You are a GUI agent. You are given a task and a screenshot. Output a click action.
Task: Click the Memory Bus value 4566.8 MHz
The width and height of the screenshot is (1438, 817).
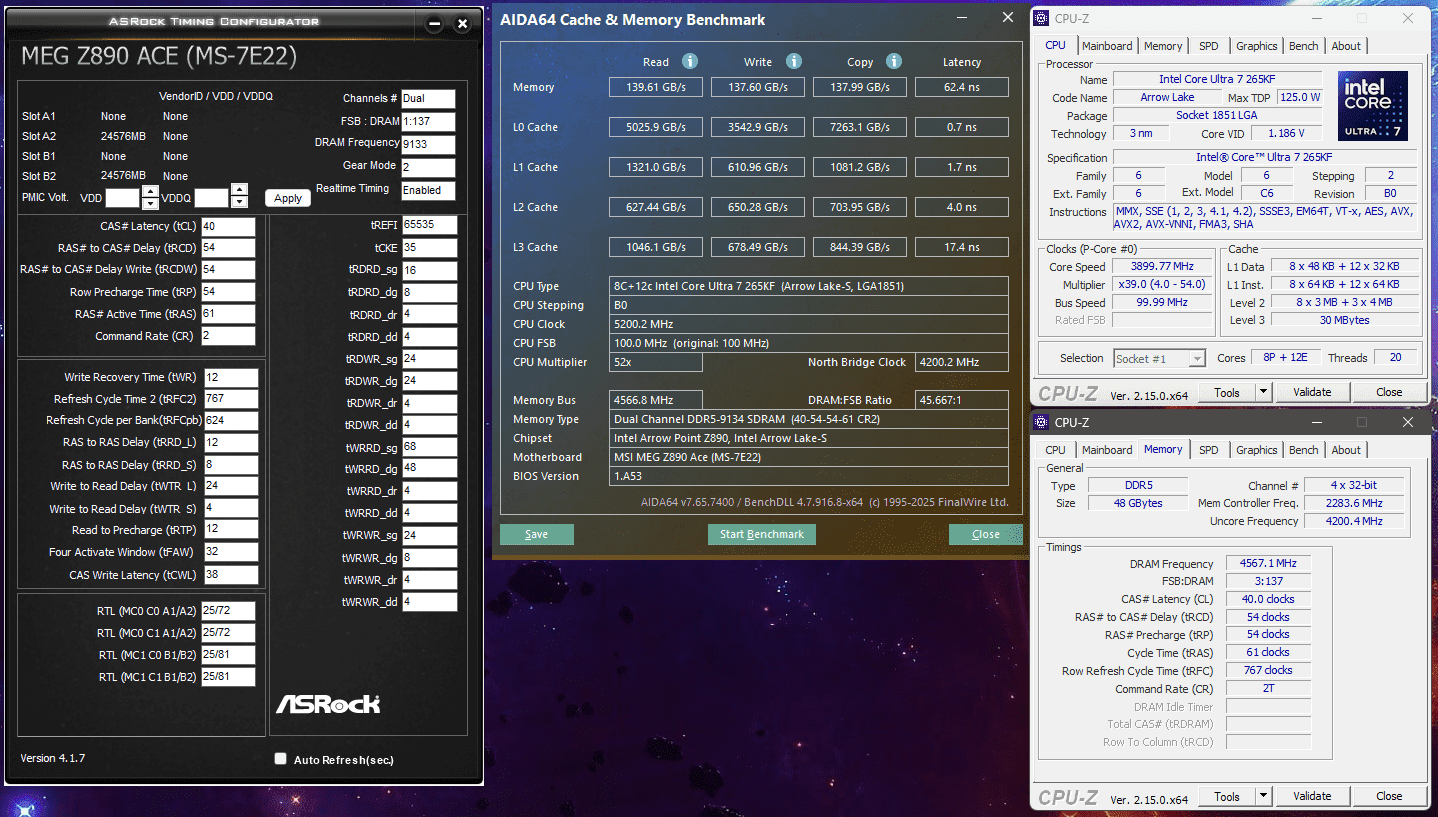tap(656, 400)
